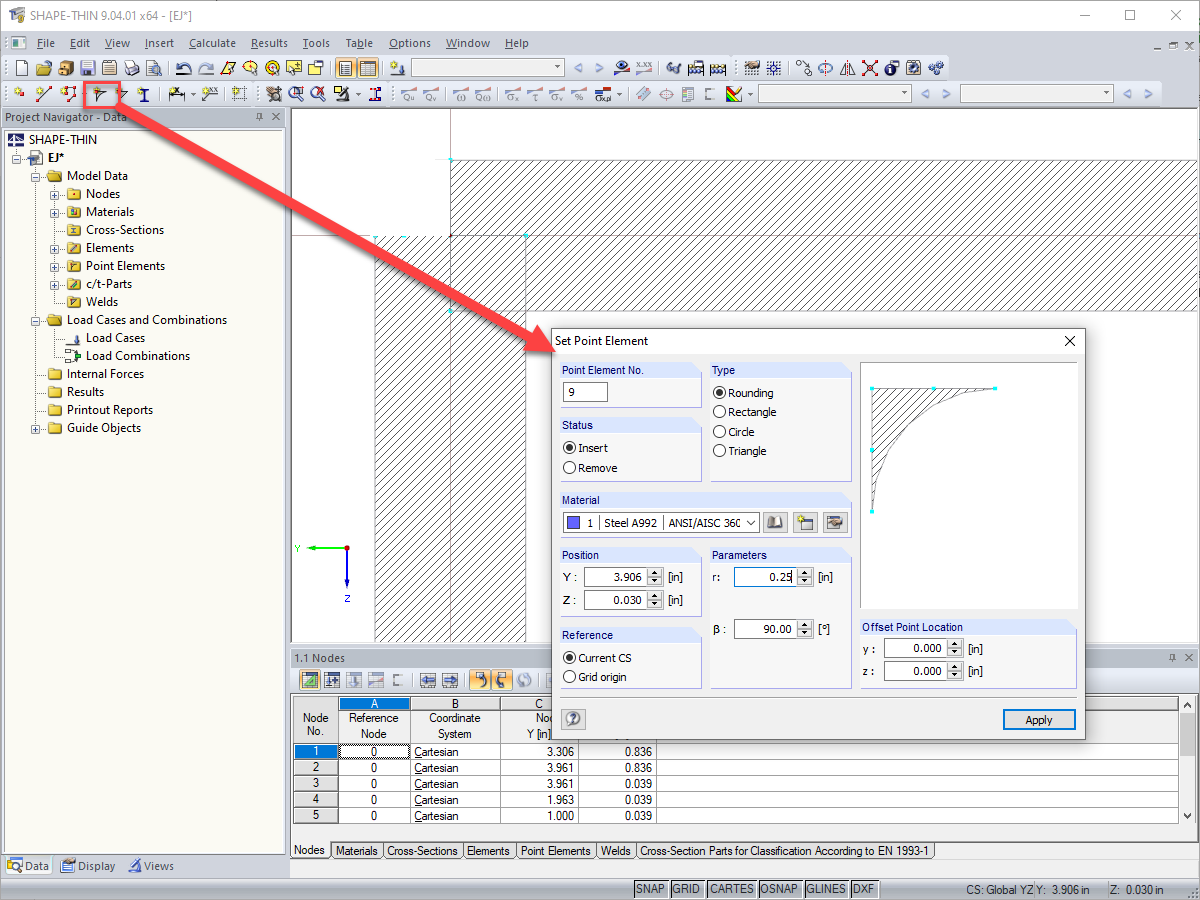Viewport: 1200px width, 900px height.
Task: Click the selection rectangle tool icon
Action: pos(239,94)
